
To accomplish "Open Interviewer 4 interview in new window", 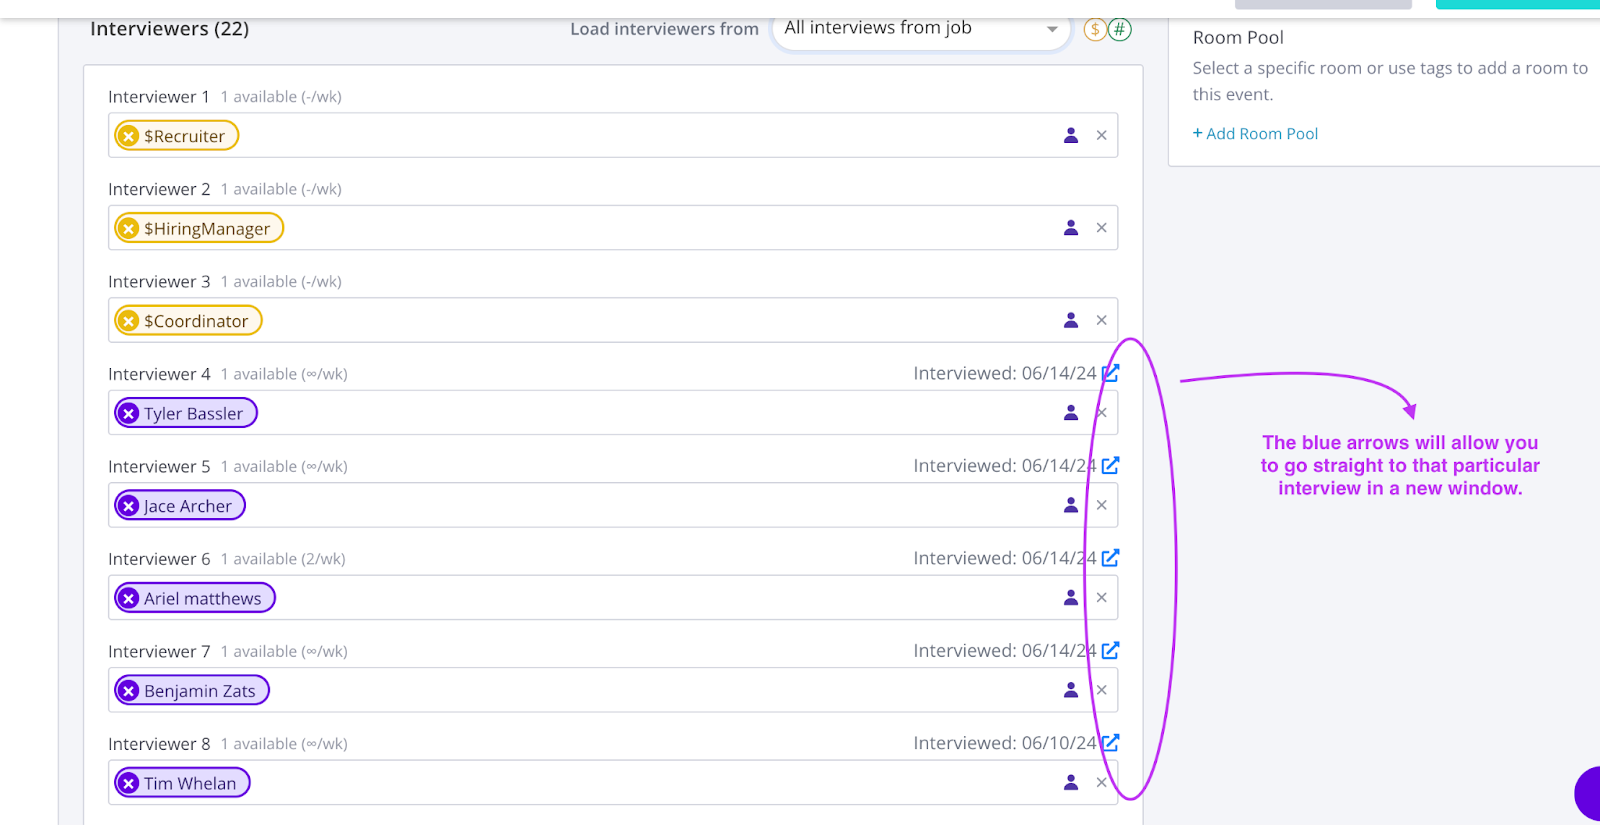I will tap(1110, 373).
